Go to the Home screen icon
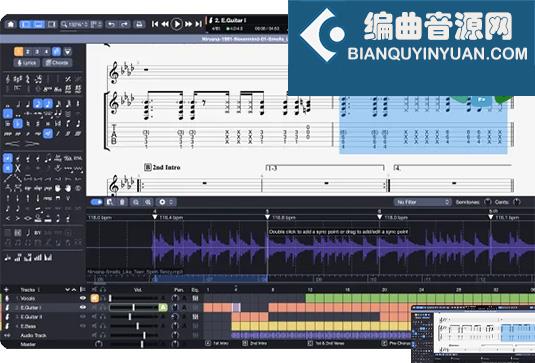Image resolution: width=535 pixels, height=363 pixels. (11, 24)
